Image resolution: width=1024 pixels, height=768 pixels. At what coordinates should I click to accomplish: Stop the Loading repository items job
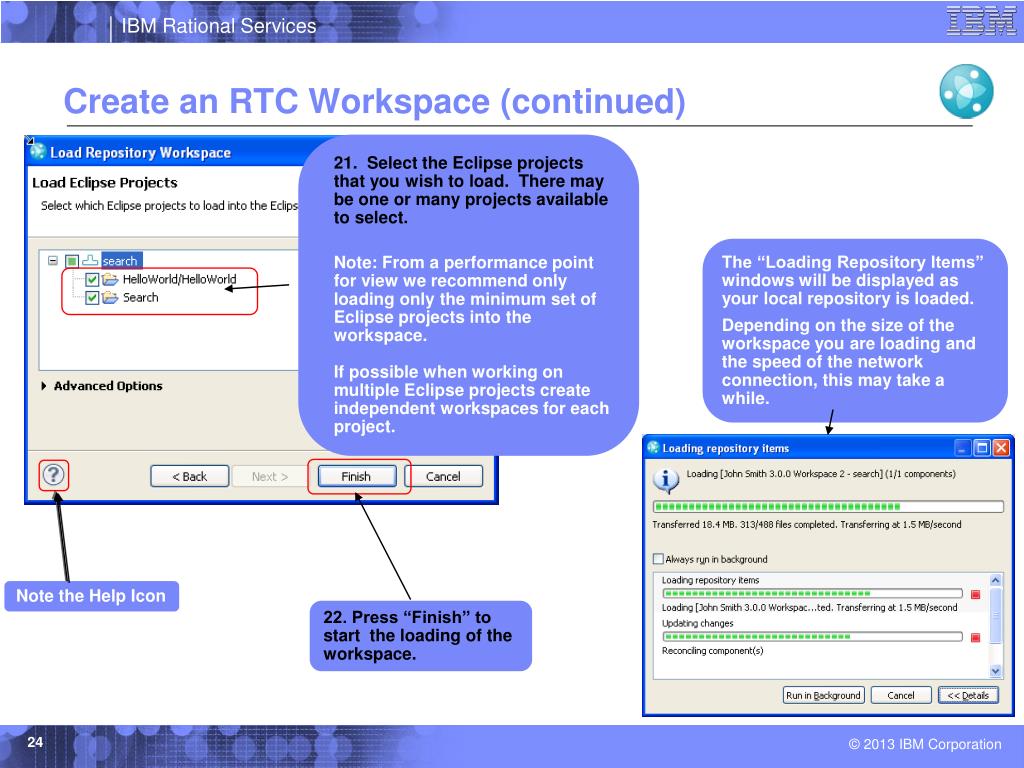[x=975, y=594]
